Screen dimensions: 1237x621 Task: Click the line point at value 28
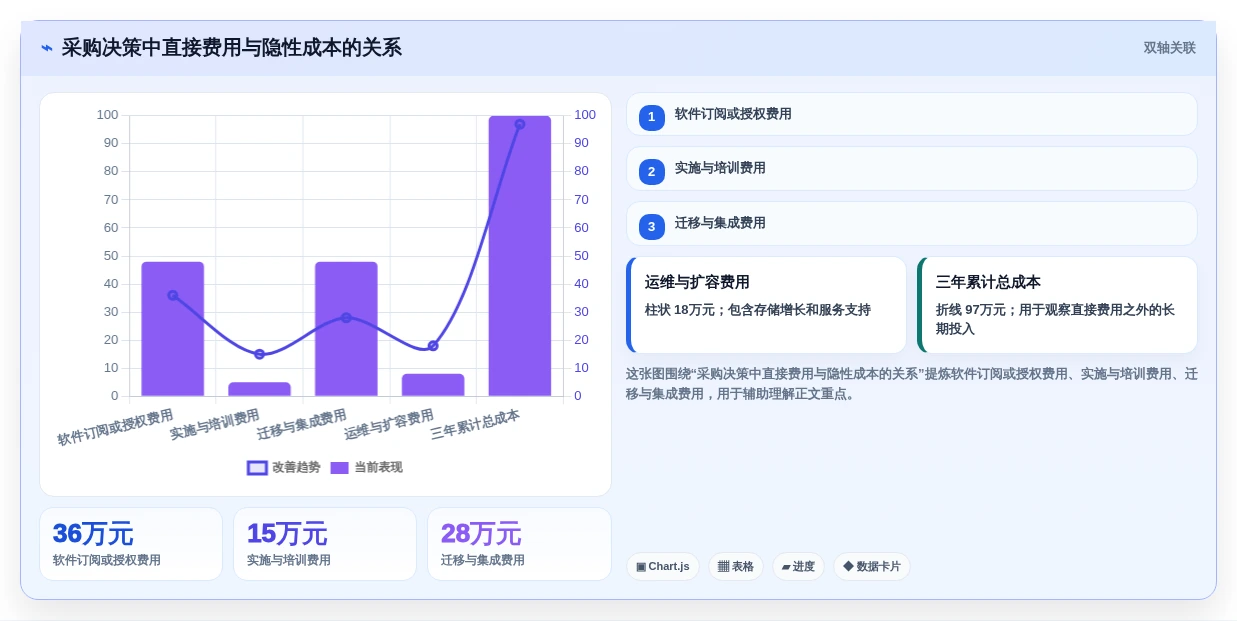pyautogui.click(x=346, y=317)
